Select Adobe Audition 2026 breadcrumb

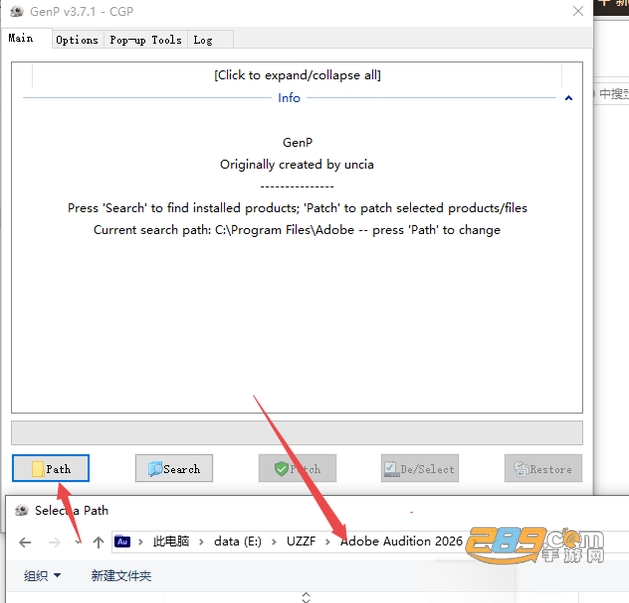point(401,542)
